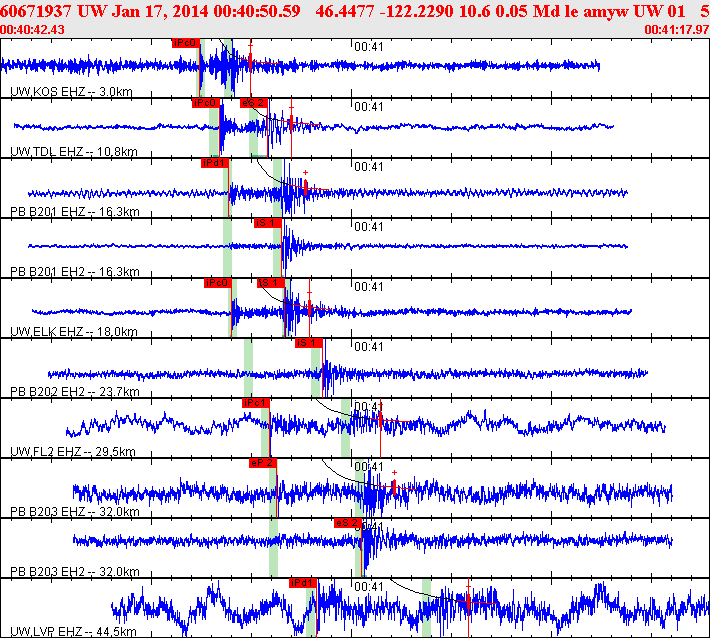The height and width of the screenshot is (638, 710).
Task: Click the iPc0 pick flag on ELK trace
Action: pos(218,283)
